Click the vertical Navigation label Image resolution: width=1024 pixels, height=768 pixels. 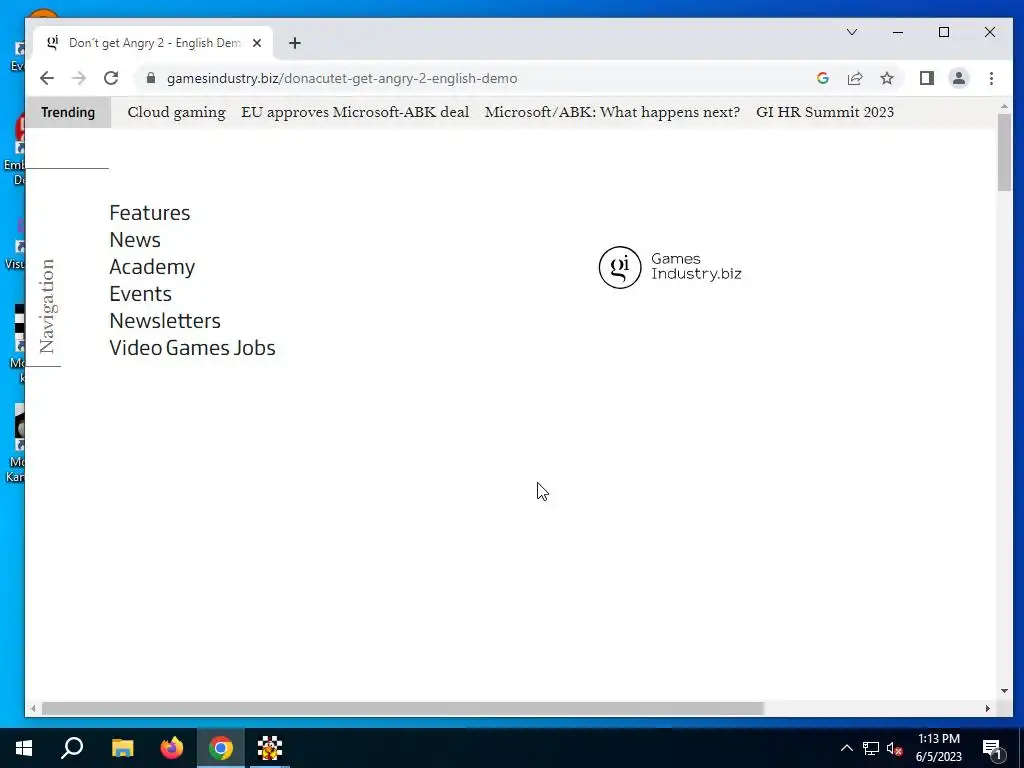(47, 306)
